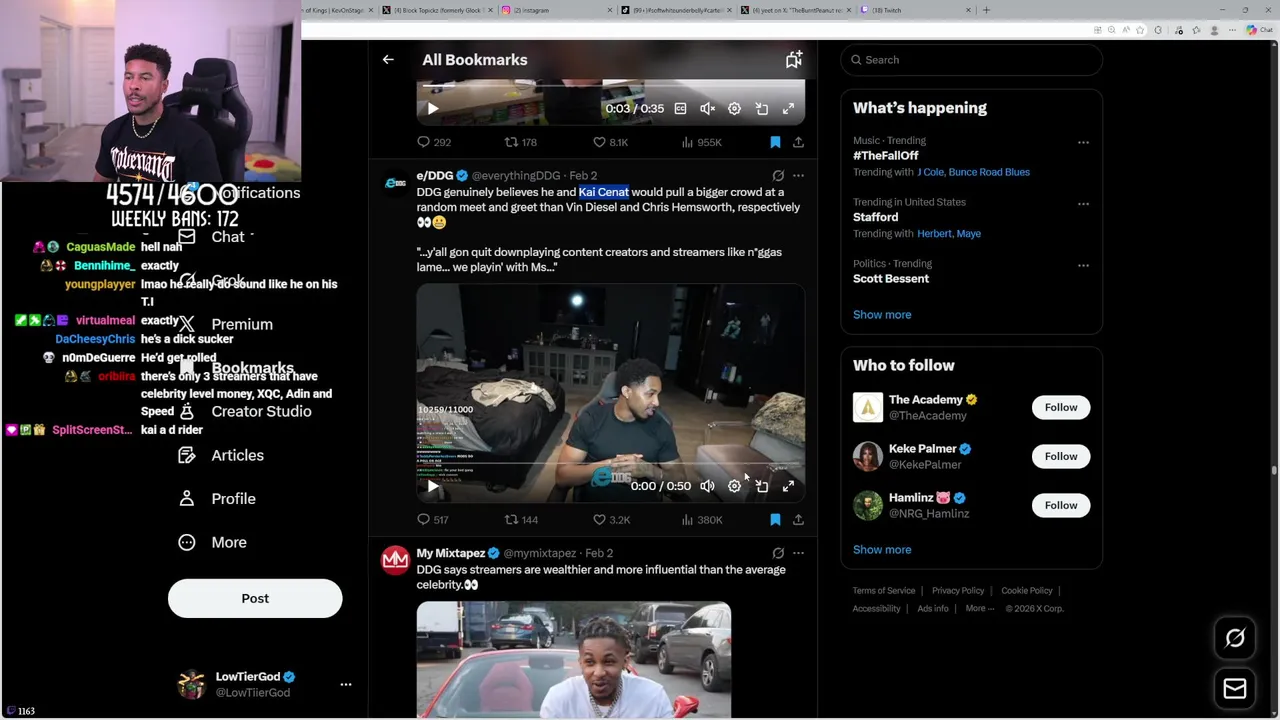Open settings gear on DDG video
This screenshot has width=1280, height=720.
pyautogui.click(x=734, y=486)
